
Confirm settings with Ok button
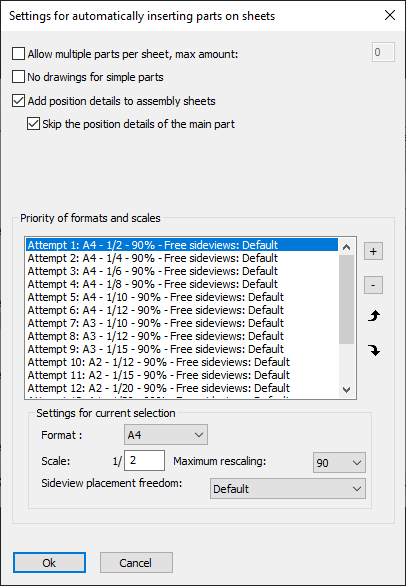(x=49, y=562)
